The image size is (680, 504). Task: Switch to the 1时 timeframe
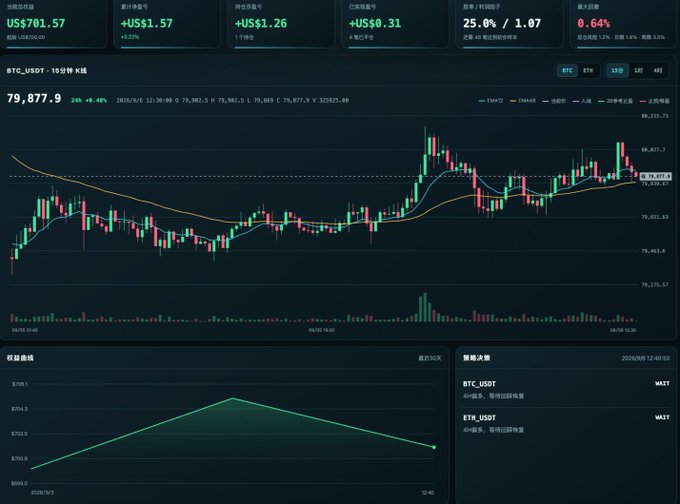[638, 70]
